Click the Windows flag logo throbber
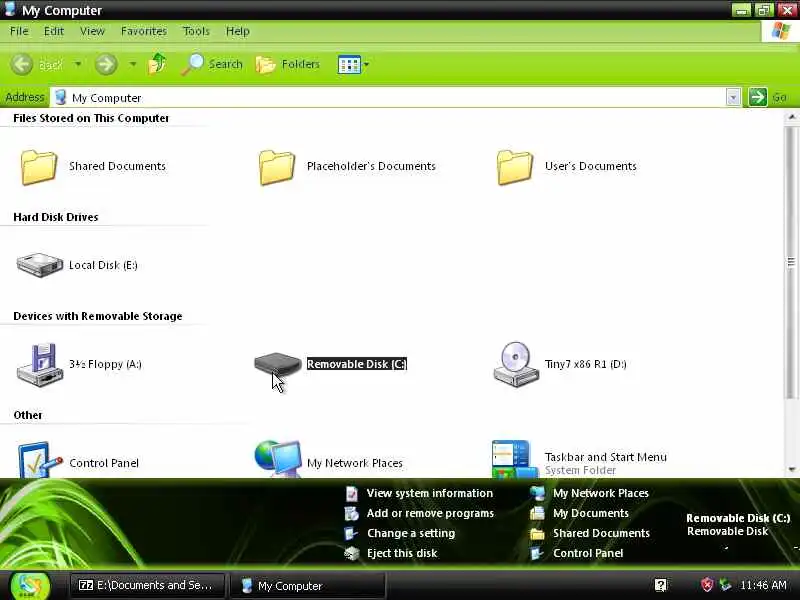 [780, 32]
